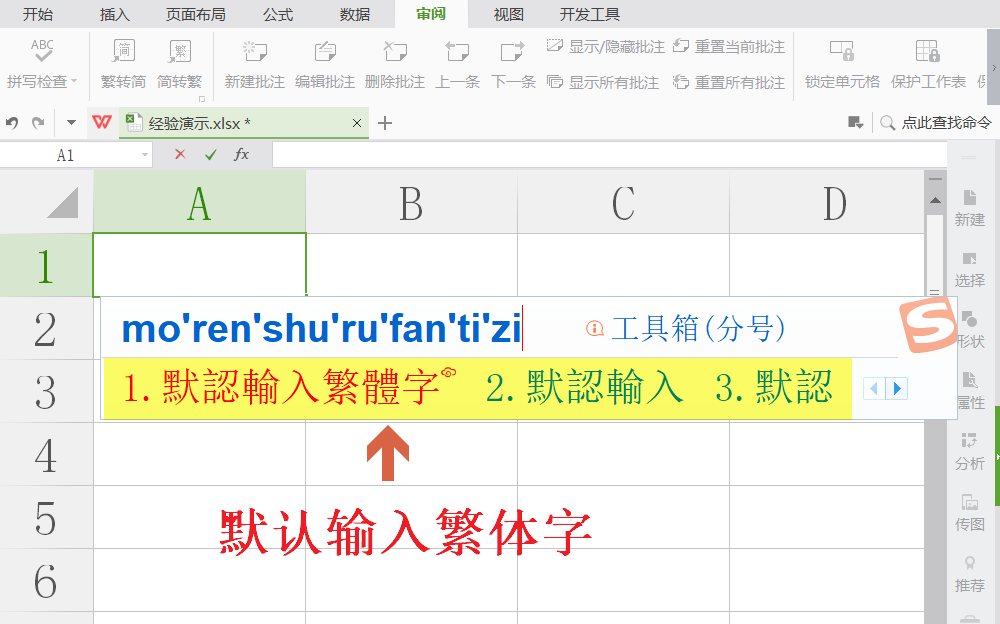Click the Name Box showing A1
The width and height of the screenshot is (1000, 624).
[65, 155]
